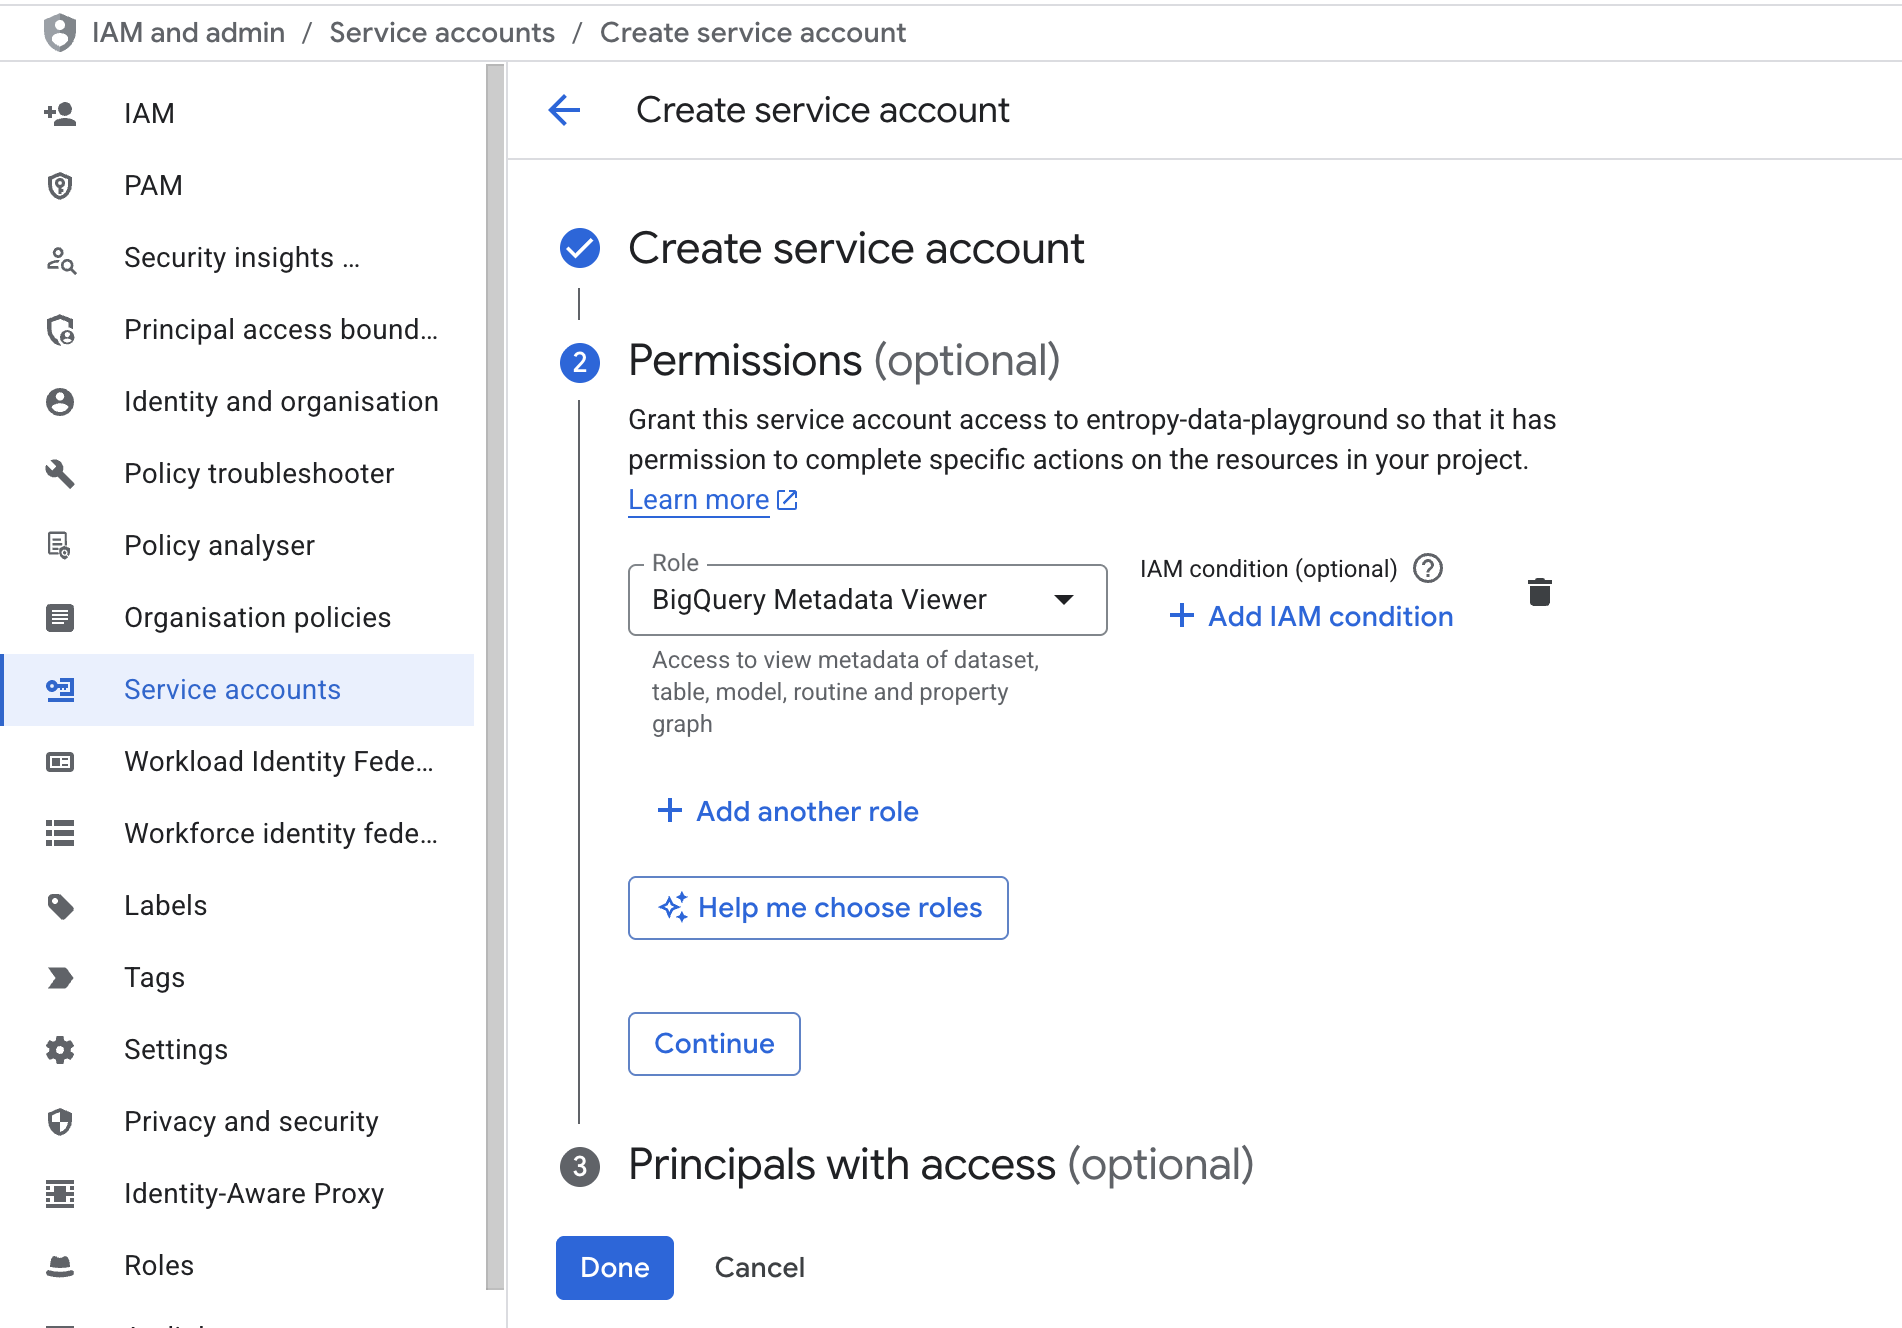Select the IAM sidebar icon
Image resolution: width=1902 pixels, height=1328 pixels.
click(x=60, y=113)
